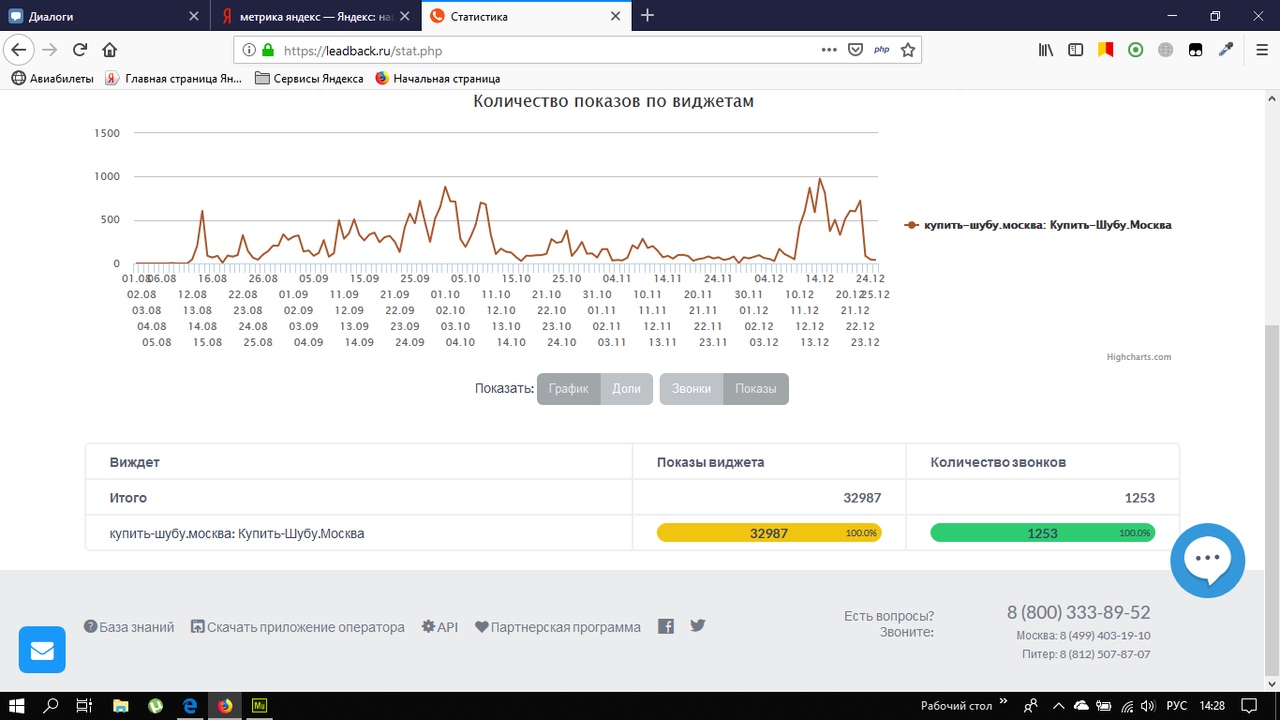Click the Показы виджета column header

click(711, 462)
